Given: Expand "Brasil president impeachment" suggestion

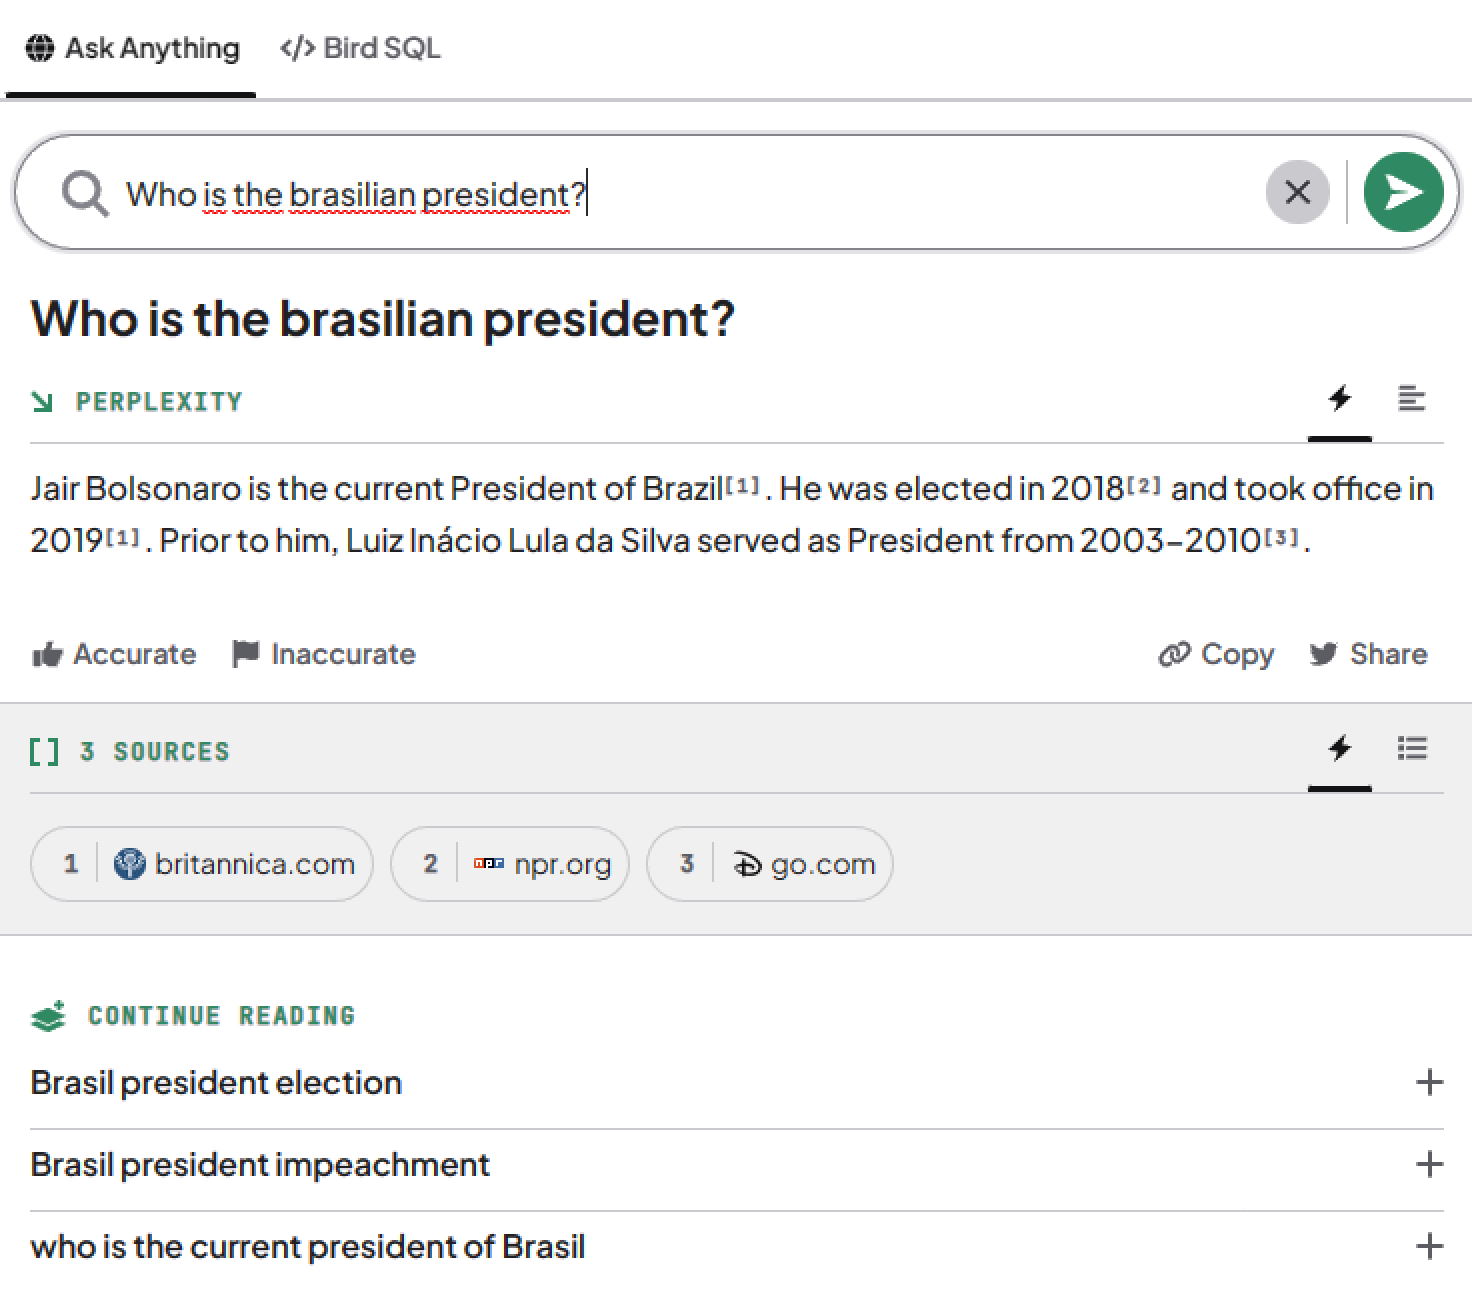Looking at the screenshot, I should [1429, 1164].
